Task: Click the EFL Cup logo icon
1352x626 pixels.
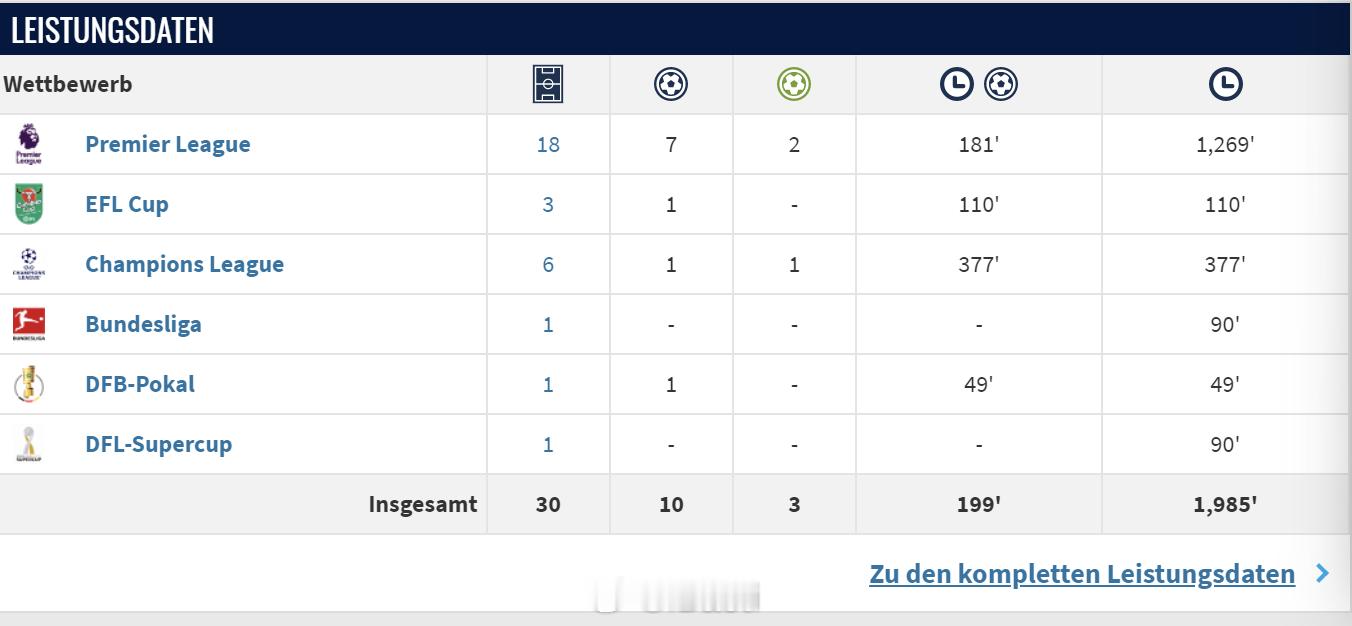Action: point(29,204)
